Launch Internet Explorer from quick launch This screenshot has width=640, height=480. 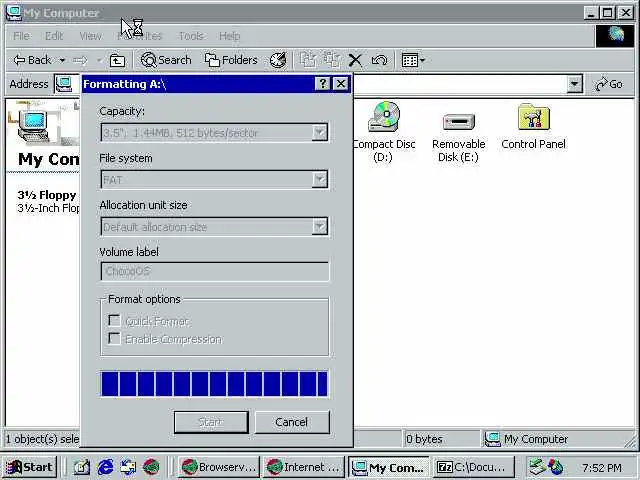click(105, 467)
